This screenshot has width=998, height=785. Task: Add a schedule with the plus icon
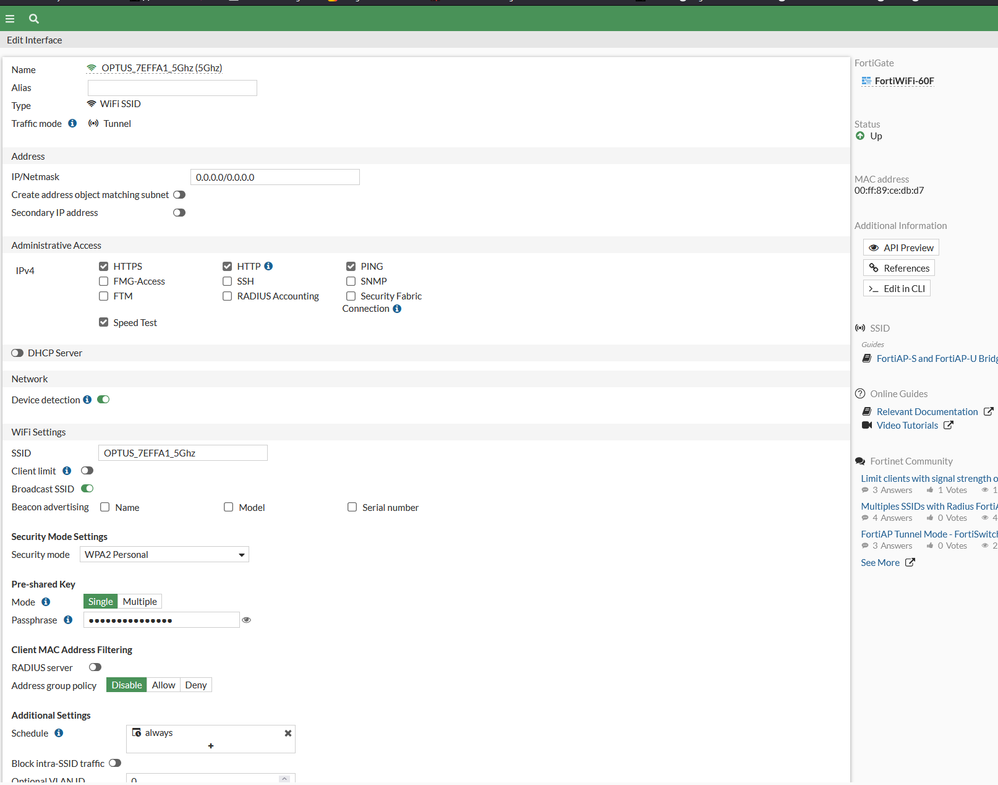(x=211, y=746)
